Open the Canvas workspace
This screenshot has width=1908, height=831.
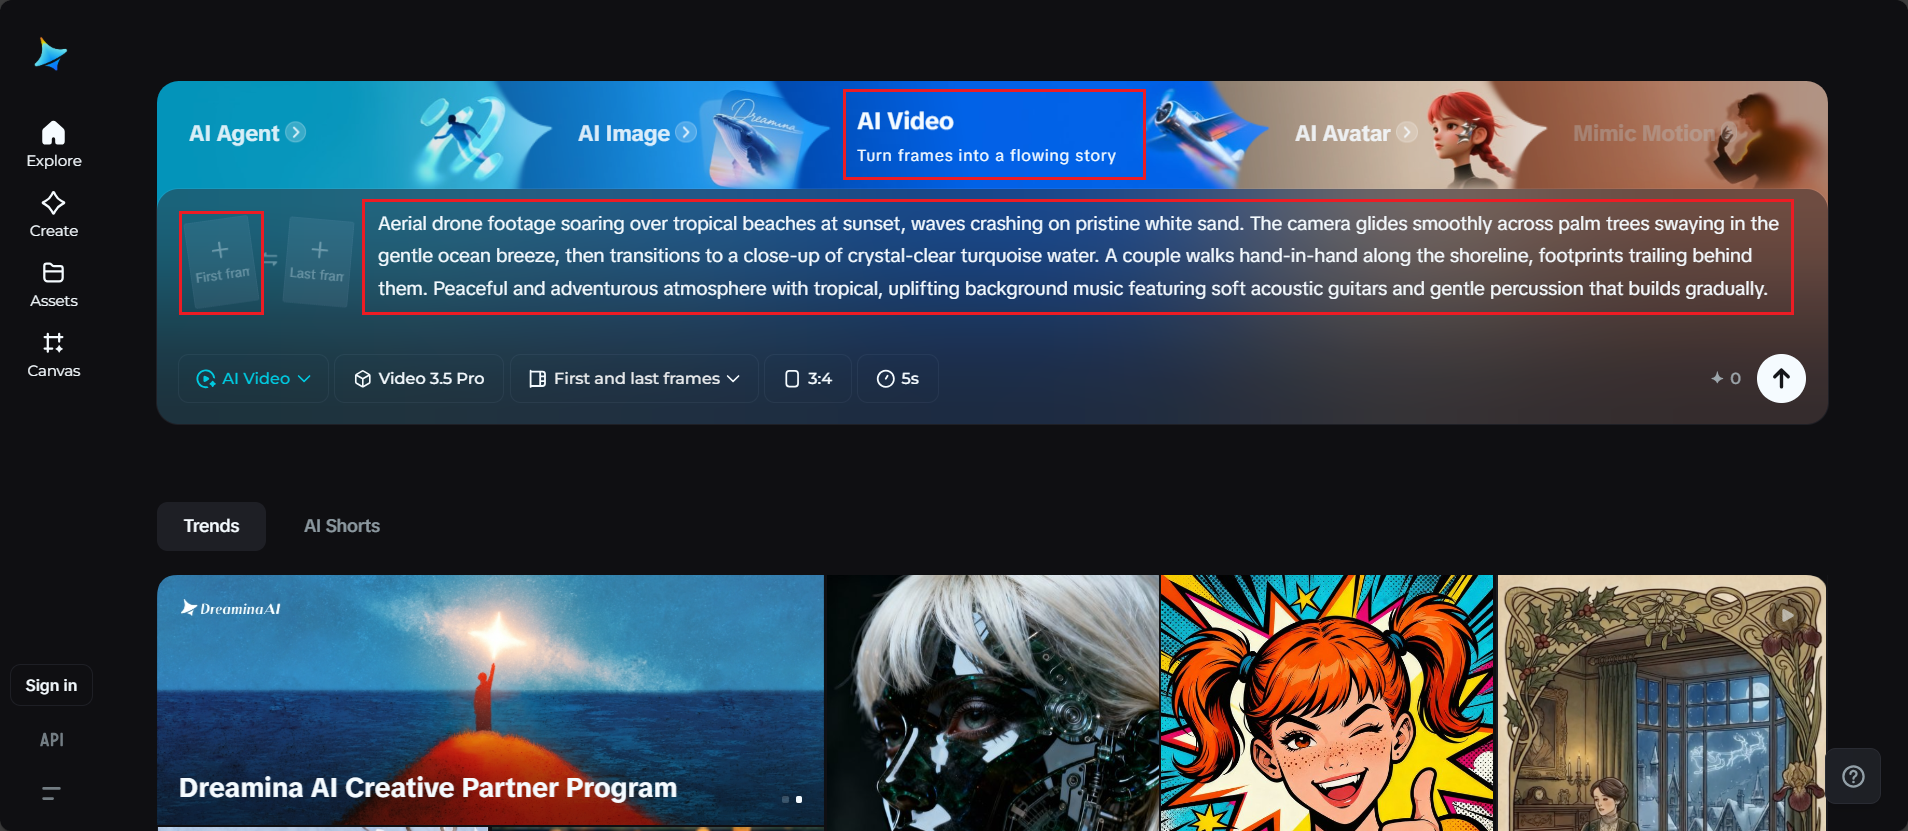(54, 355)
